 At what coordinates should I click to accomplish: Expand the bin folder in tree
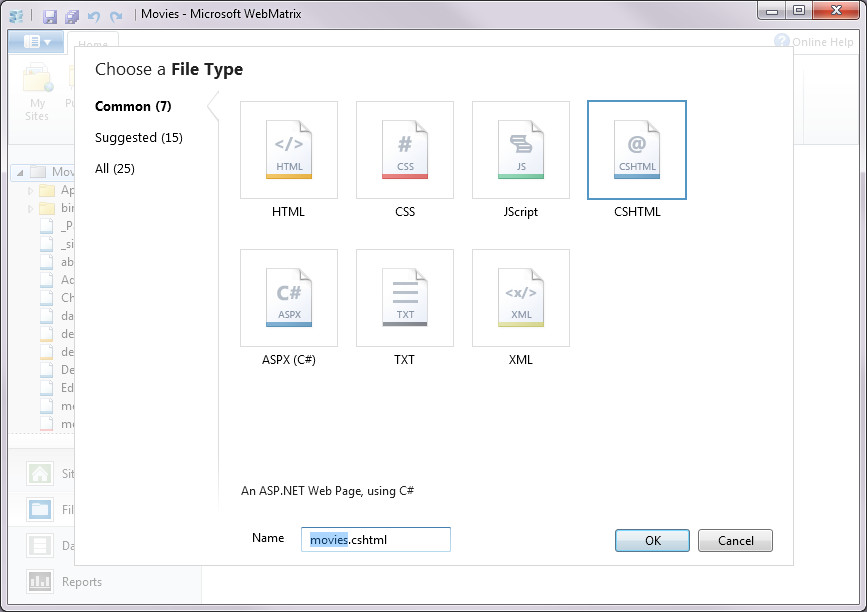pos(30,208)
